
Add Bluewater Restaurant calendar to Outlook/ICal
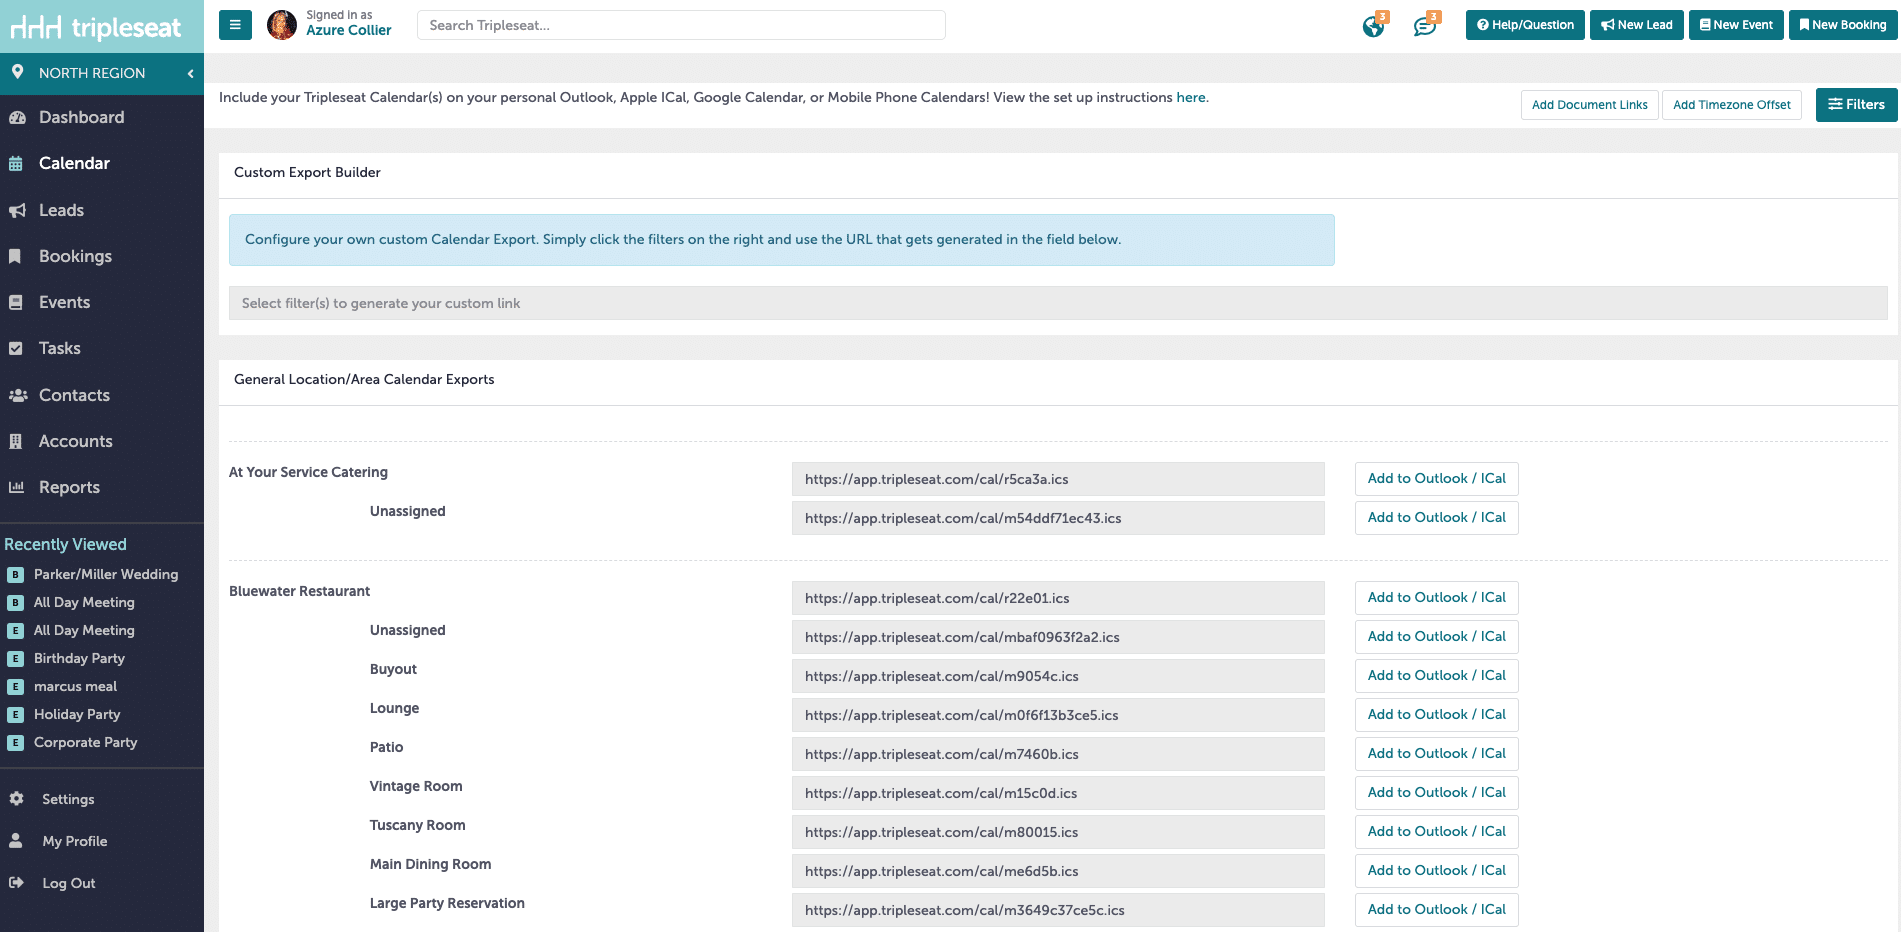(1436, 598)
